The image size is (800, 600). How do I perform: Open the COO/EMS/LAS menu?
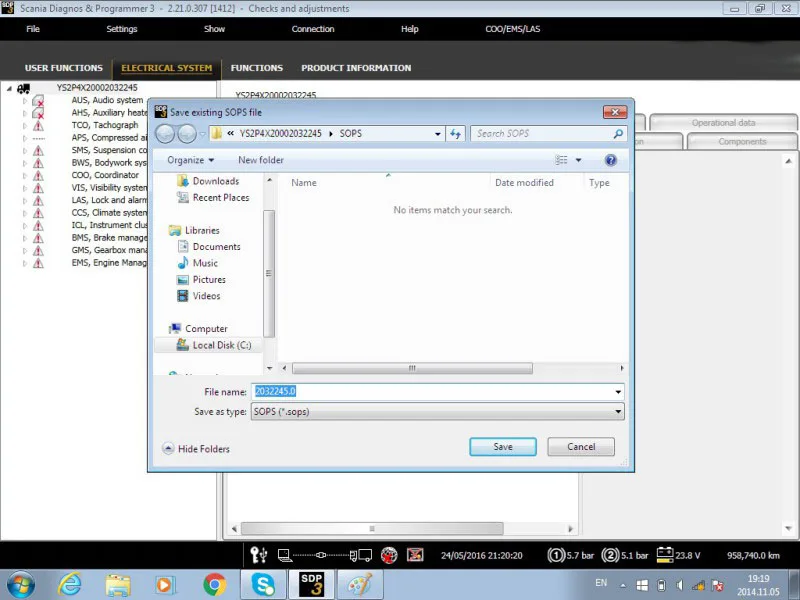tap(512, 29)
